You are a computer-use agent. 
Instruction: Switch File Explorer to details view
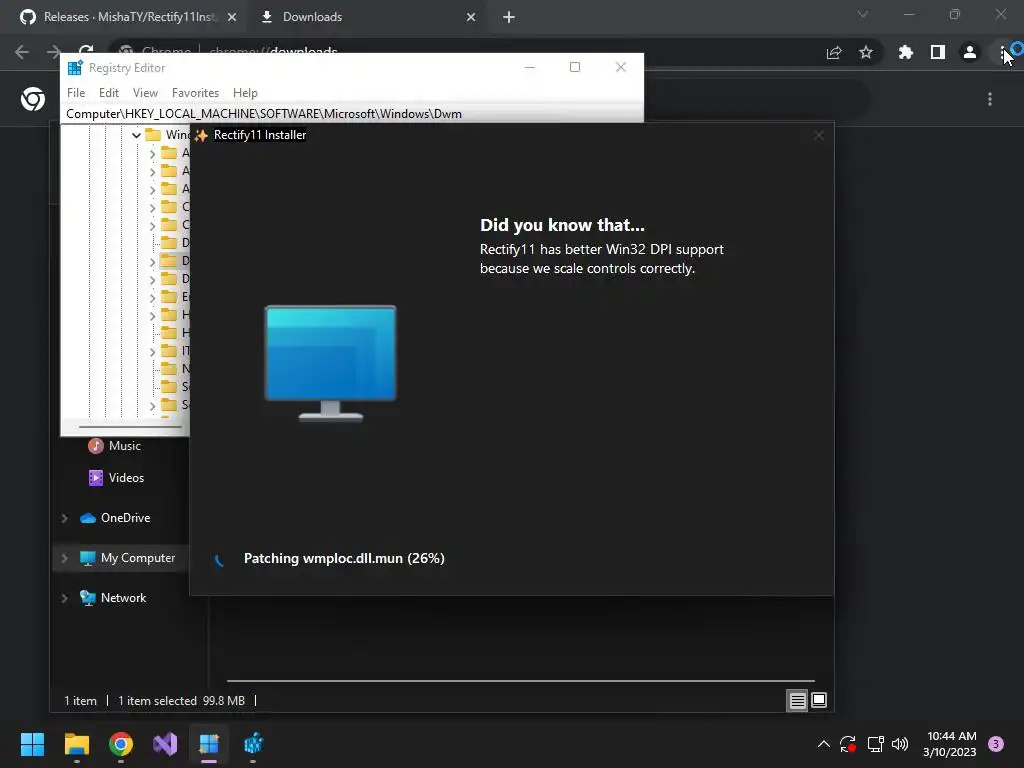pos(797,701)
